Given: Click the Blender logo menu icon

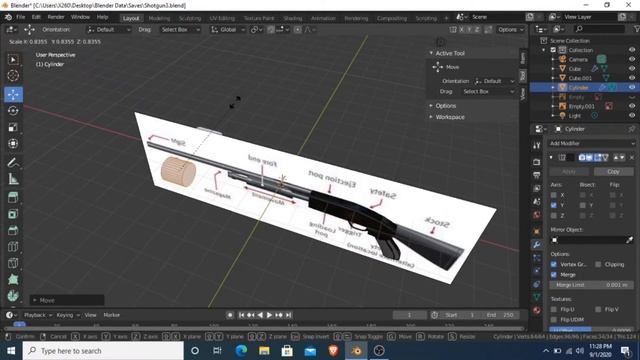Looking at the screenshot, I should pyautogui.click(x=8, y=17).
